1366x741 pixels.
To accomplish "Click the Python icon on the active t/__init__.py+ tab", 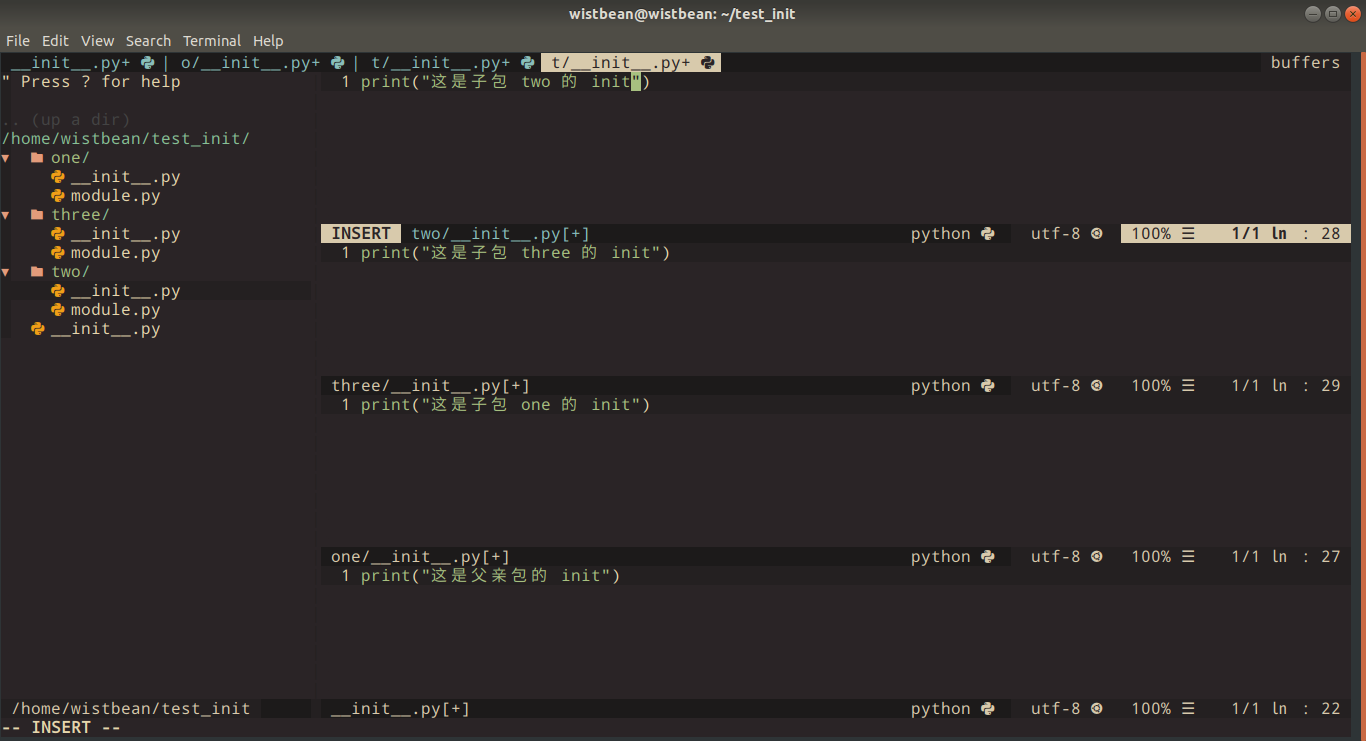I will click(708, 61).
